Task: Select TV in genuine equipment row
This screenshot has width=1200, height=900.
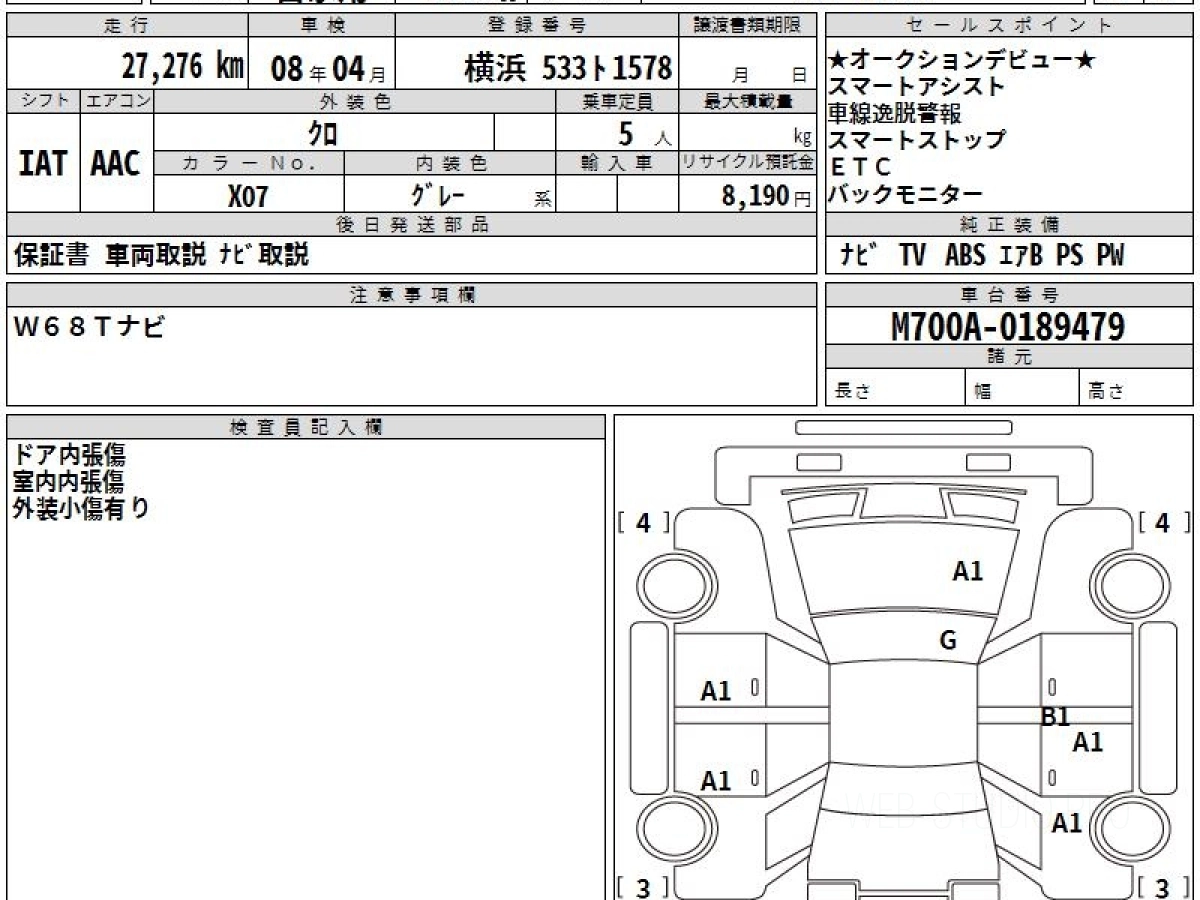Action: (912, 256)
